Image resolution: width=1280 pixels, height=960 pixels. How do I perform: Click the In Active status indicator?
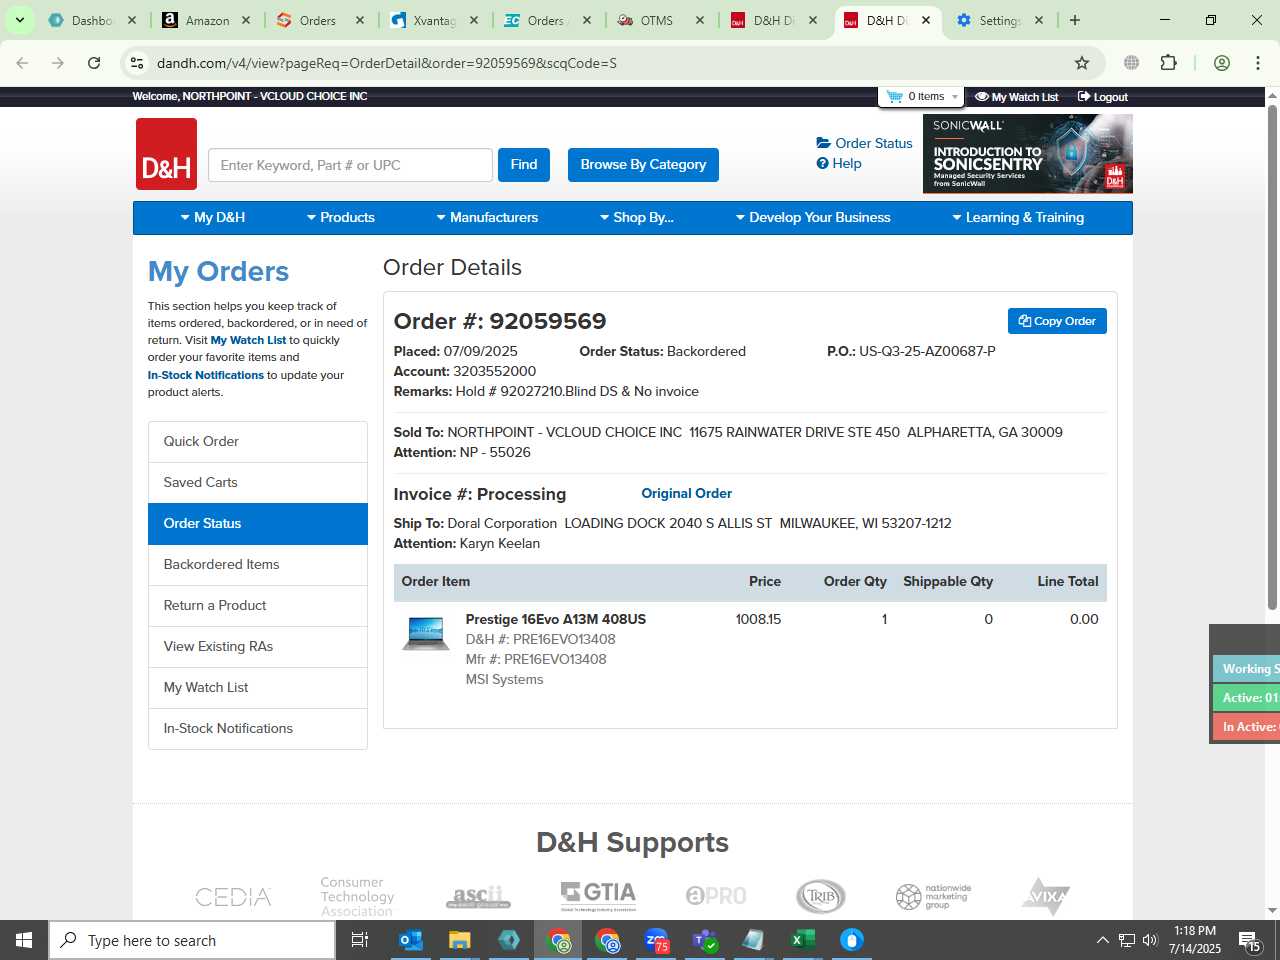(1246, 727)
